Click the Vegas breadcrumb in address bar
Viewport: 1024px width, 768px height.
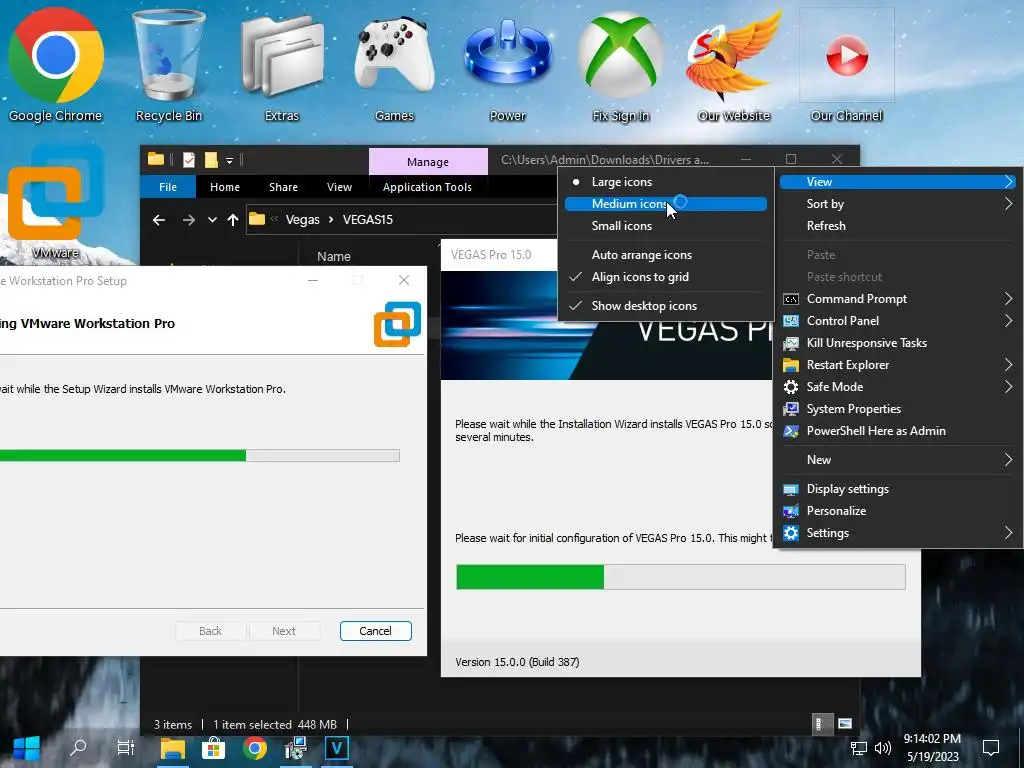tap(302, 220)
